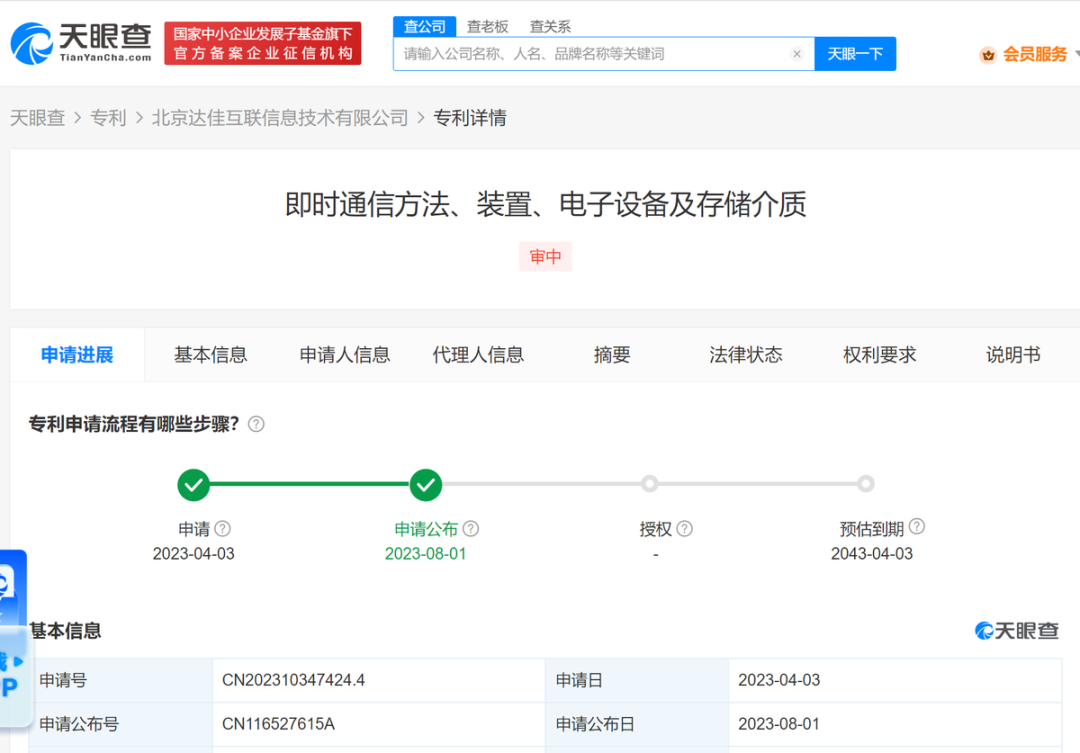The height and width of the screenshot is (753, 1080).
Task: Open the 法律状态 tab
Action: click(745, 354)
